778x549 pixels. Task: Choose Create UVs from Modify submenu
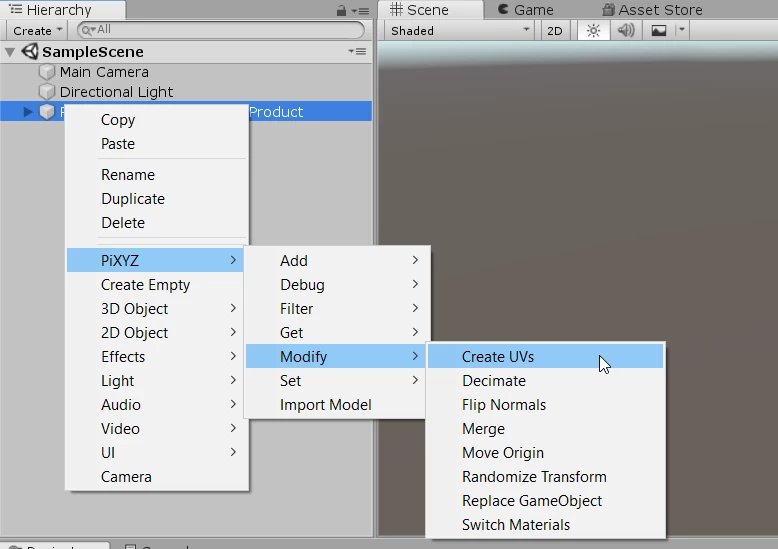pyautogui.click(x=498, y=357)
